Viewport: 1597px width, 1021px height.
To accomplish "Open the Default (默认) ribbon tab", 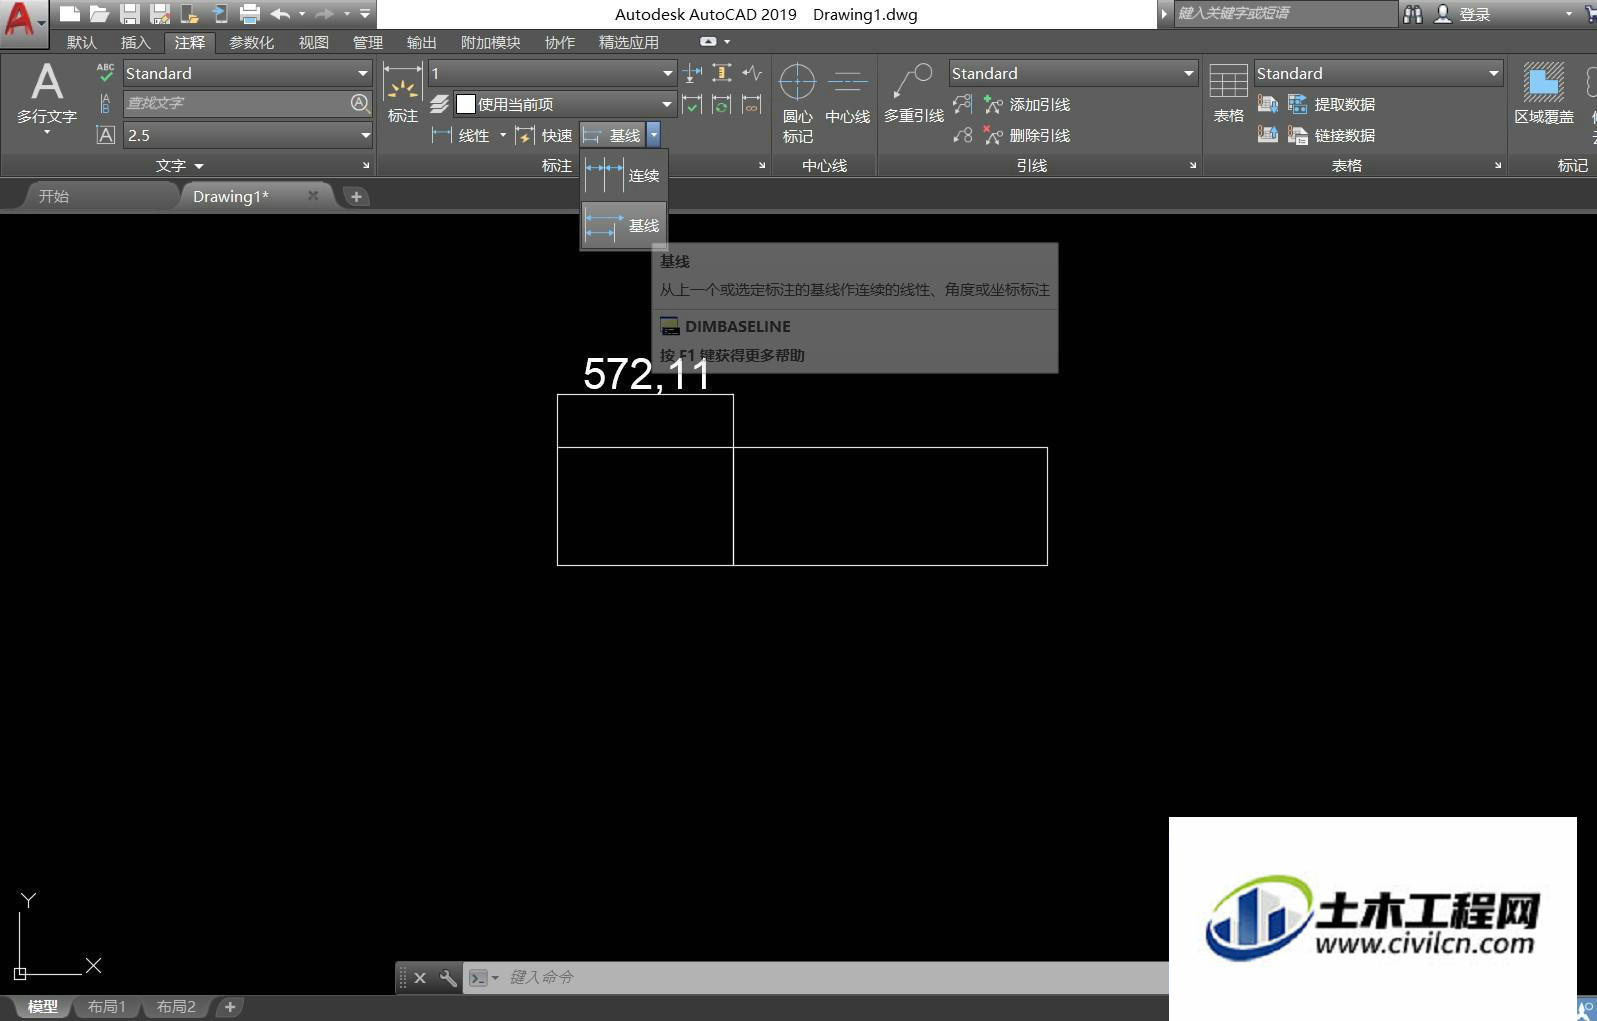I will (81, 42).
